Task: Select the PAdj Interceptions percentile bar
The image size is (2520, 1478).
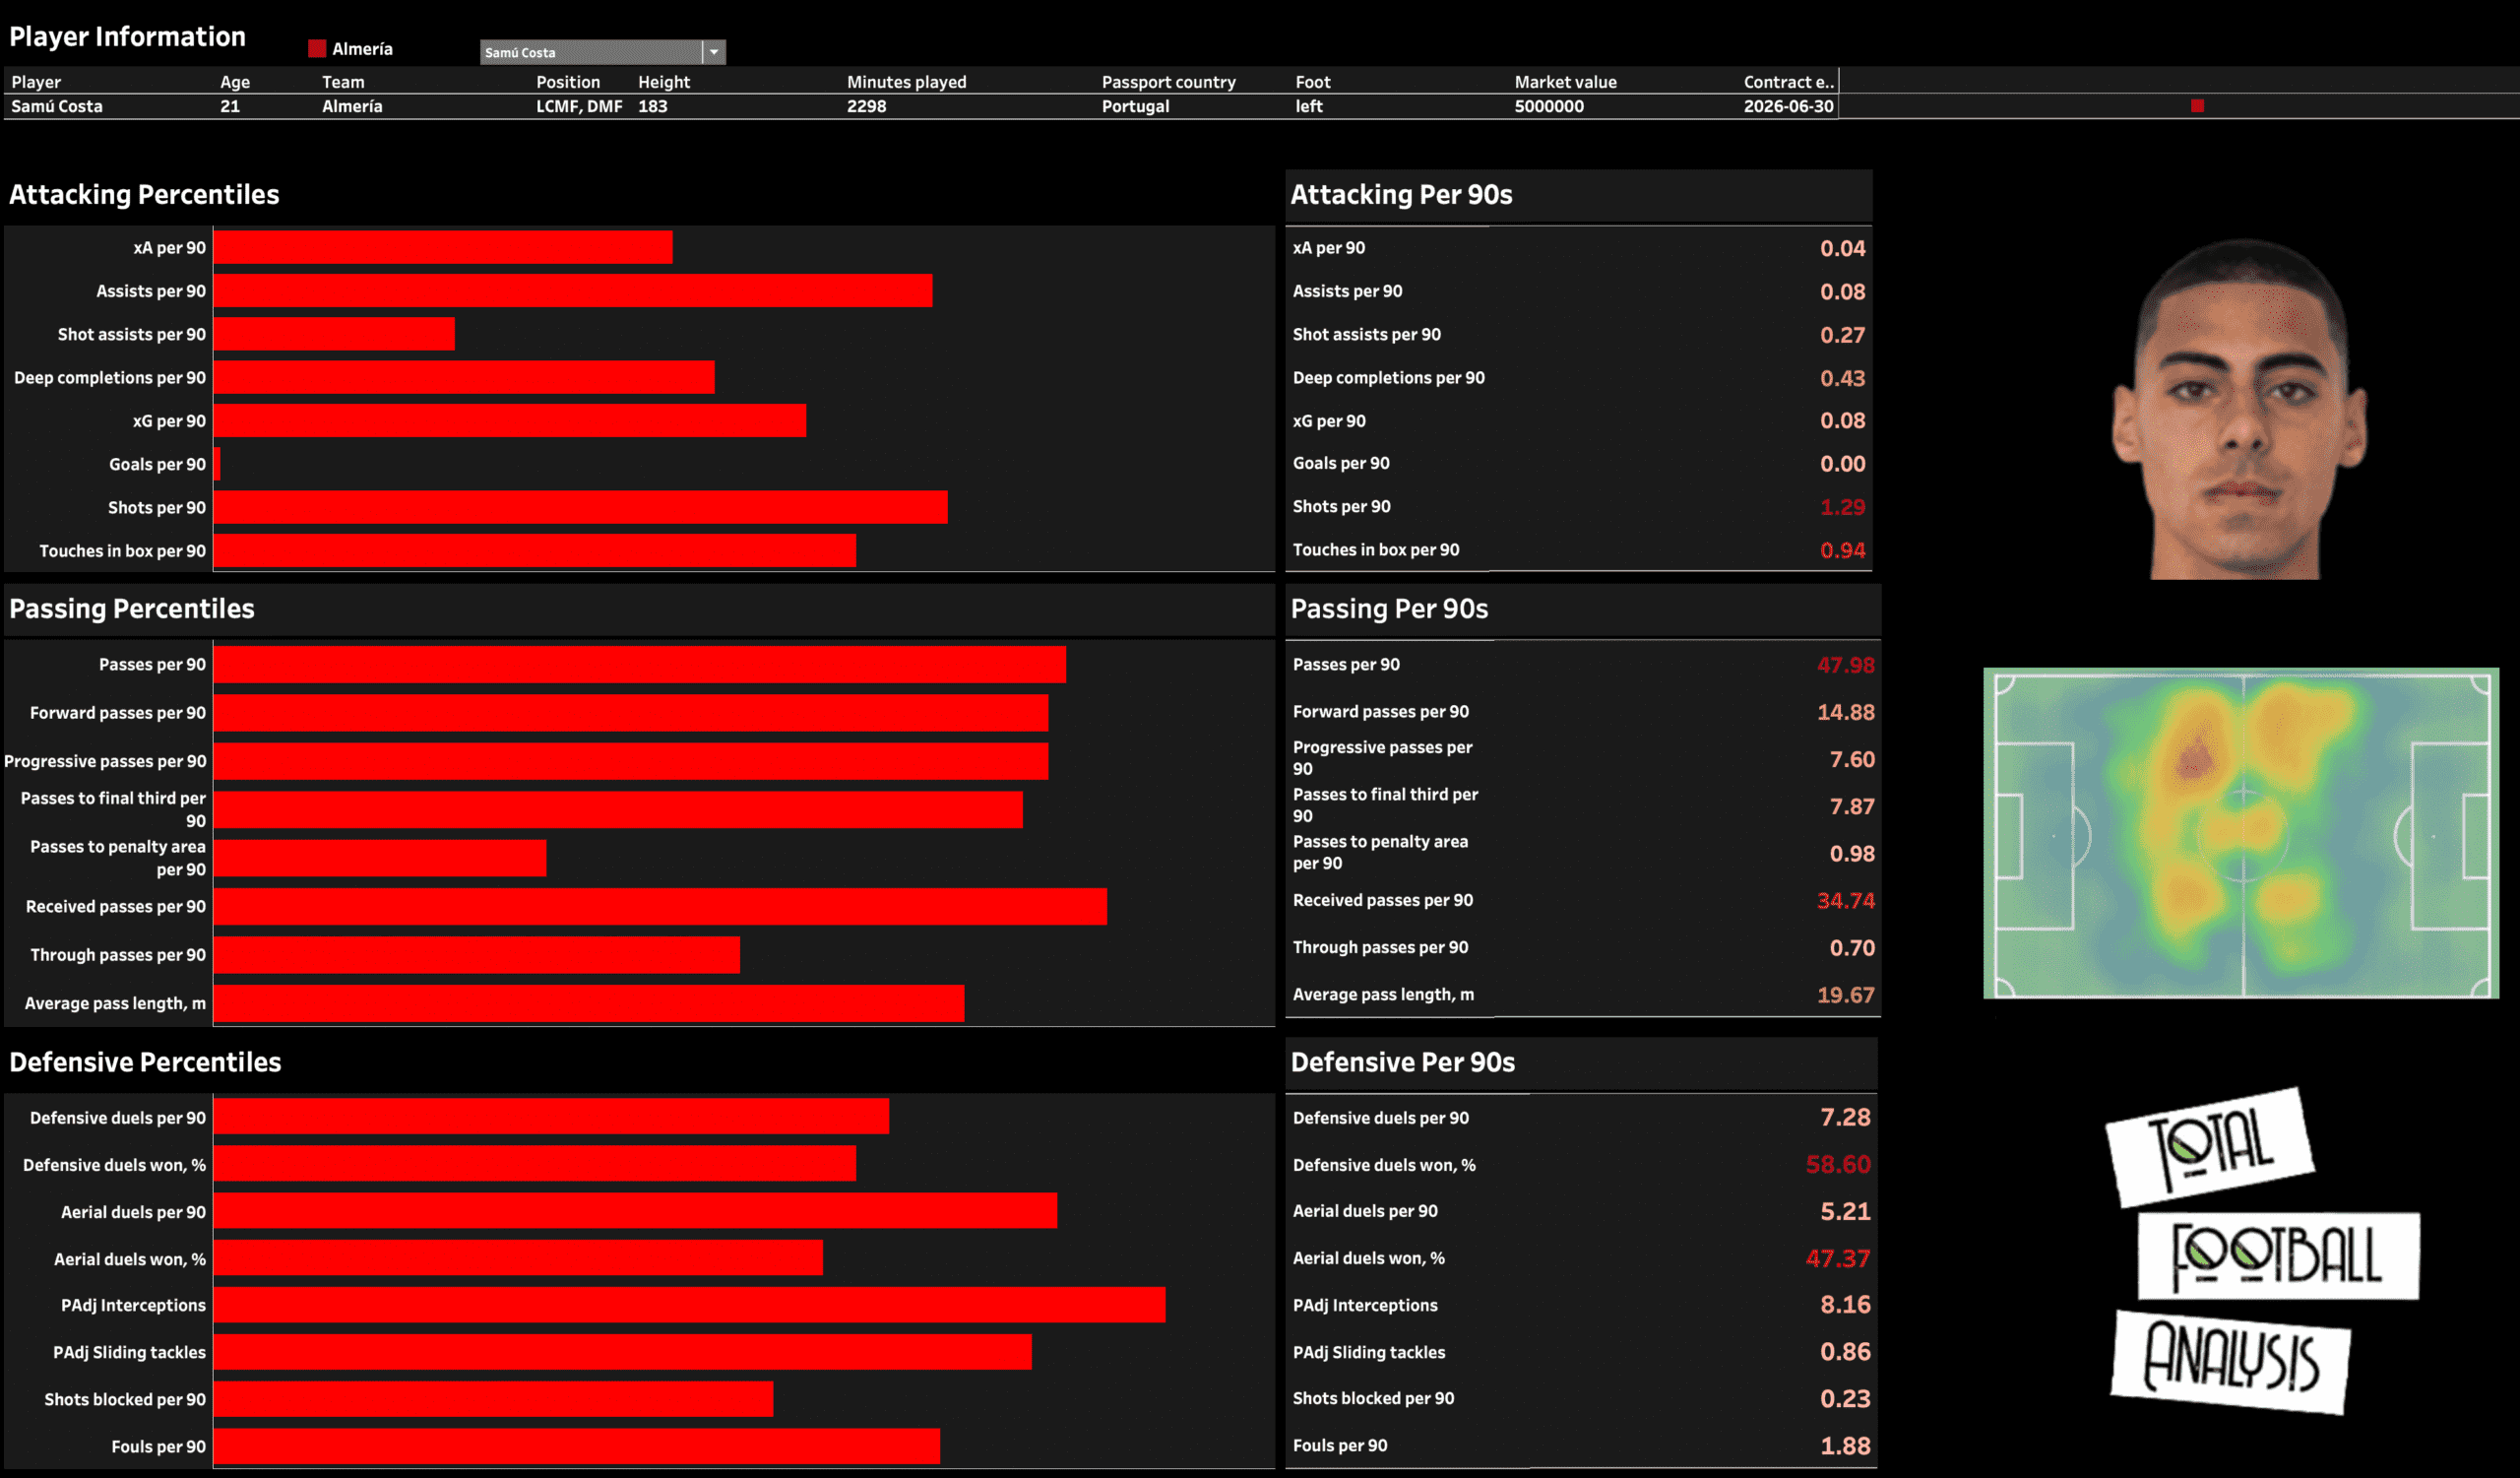Action: click(x=688, y=1305)
